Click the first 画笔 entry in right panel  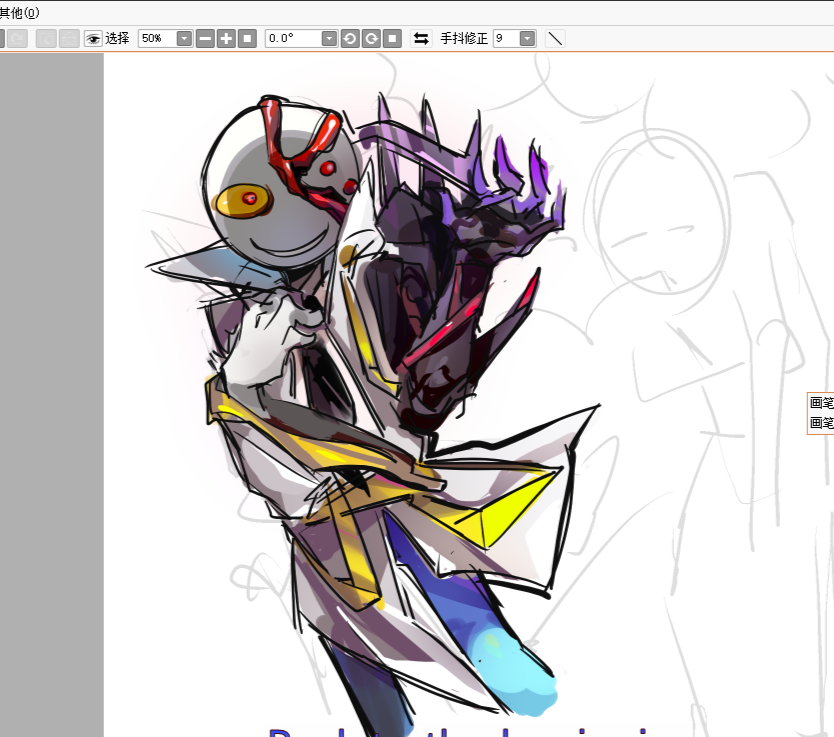tap(821, 403)
